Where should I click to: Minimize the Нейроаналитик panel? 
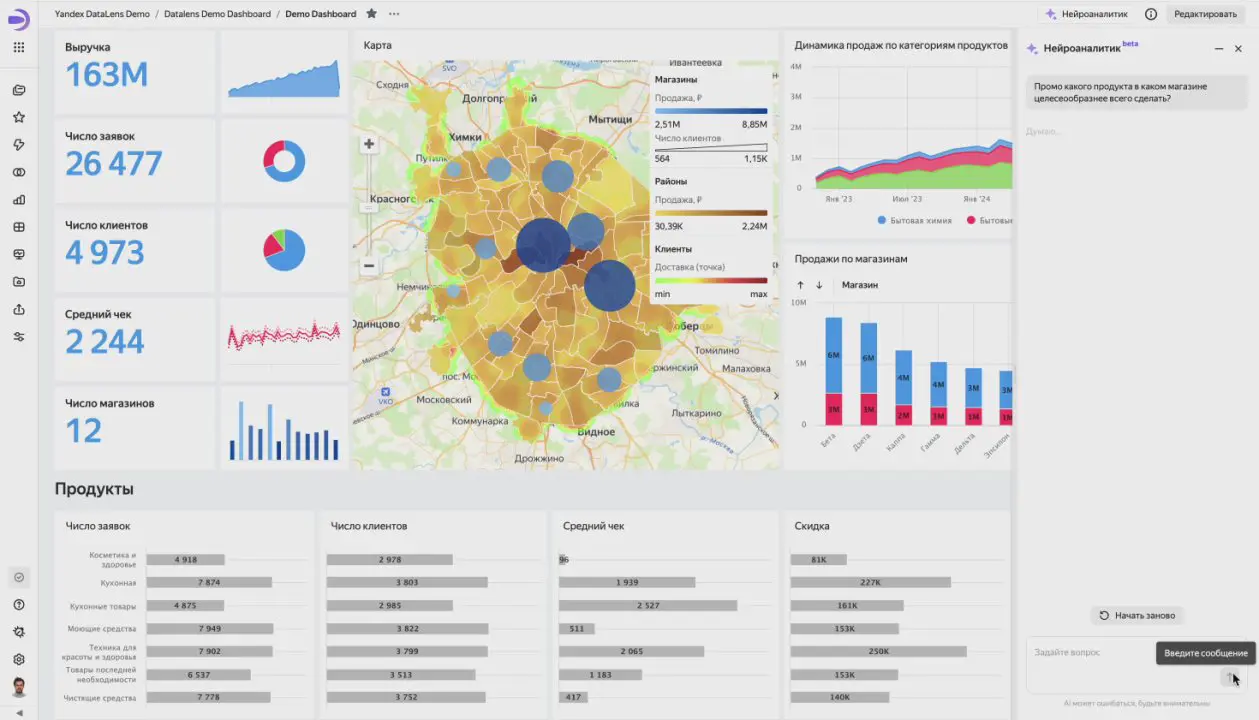coord(1219,48)
